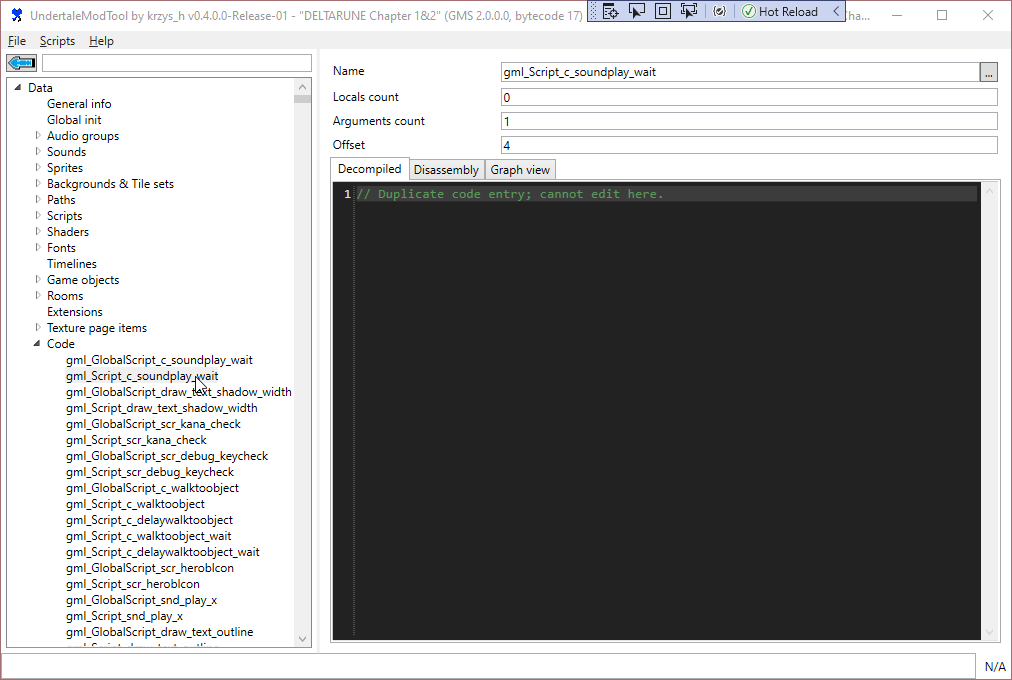Collapse the toolbar with the chevron icon
Viewport: 1012px width, 680px height.
tap(838, 10)
